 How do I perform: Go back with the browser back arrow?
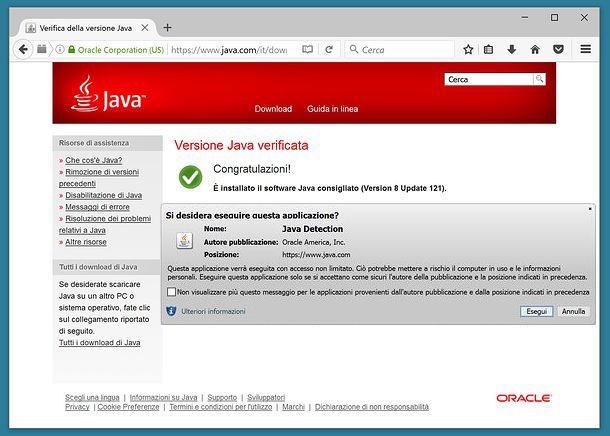pos(23,49)
